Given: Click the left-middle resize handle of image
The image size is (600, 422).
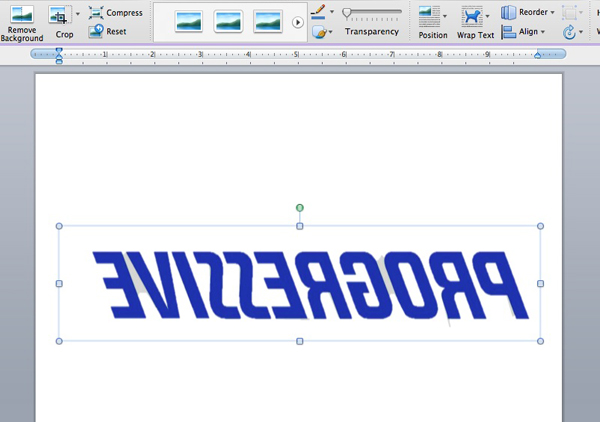Looking at the screenshot, I should [x=59, y=284].
